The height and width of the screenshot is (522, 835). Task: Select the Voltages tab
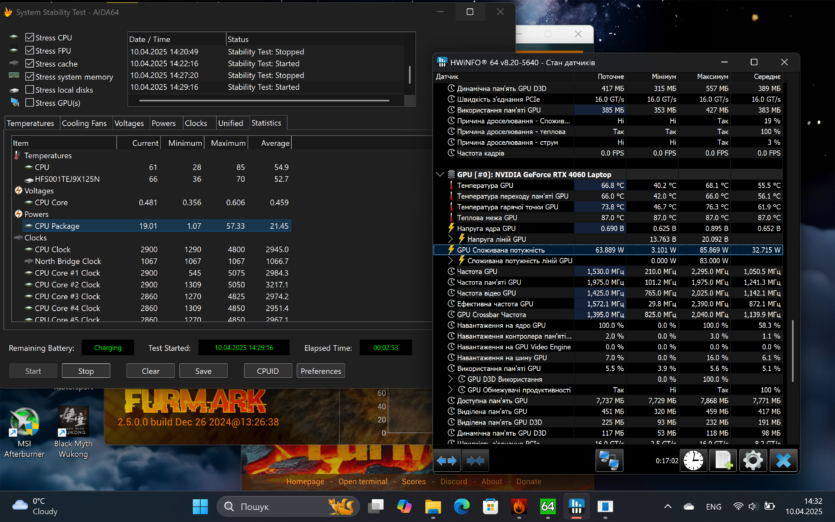coord(129,123)
